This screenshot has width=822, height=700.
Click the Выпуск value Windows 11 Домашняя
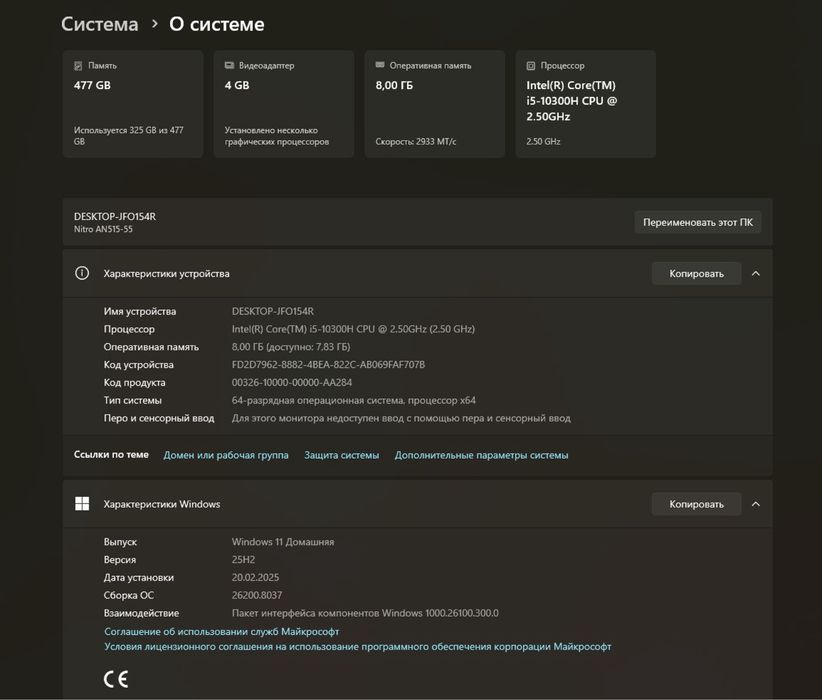[283, 542]
